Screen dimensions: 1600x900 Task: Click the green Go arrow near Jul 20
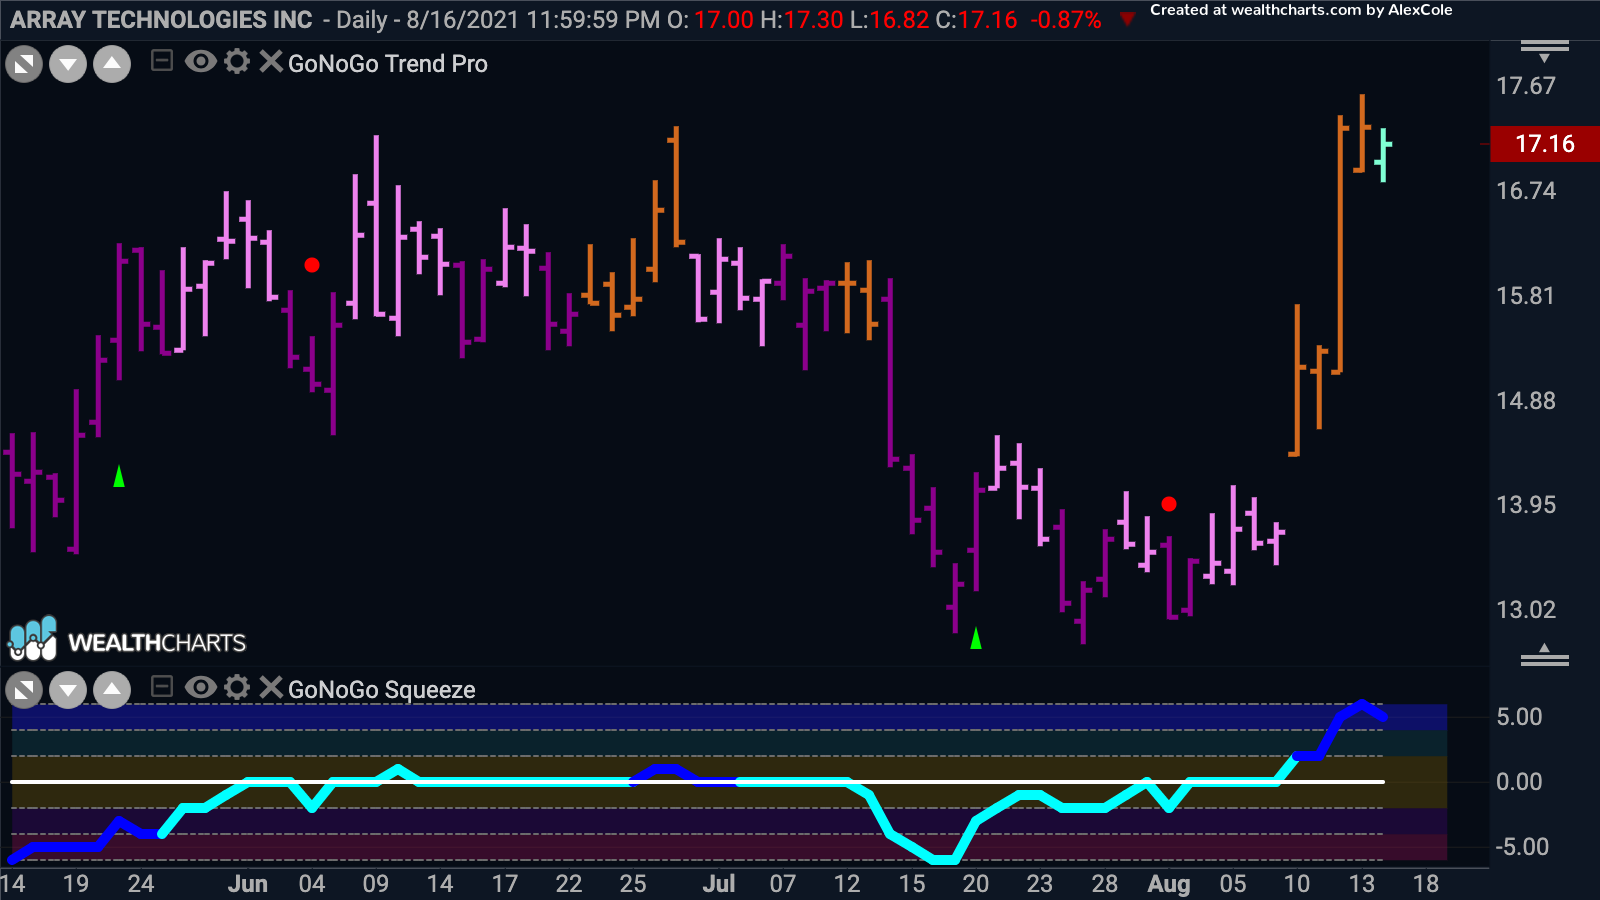pos(976,637)
